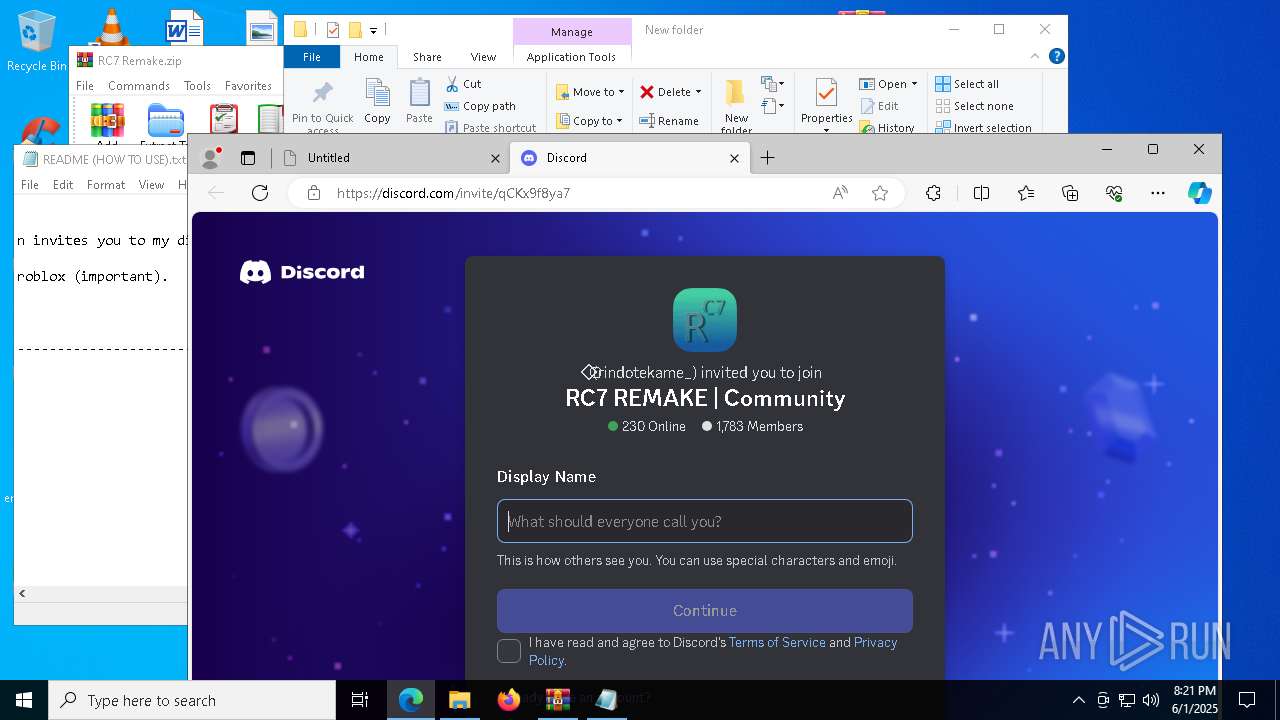Open File Explorer taskbar icon
This screenshot has width=1280, height=720.
[459, 700]
